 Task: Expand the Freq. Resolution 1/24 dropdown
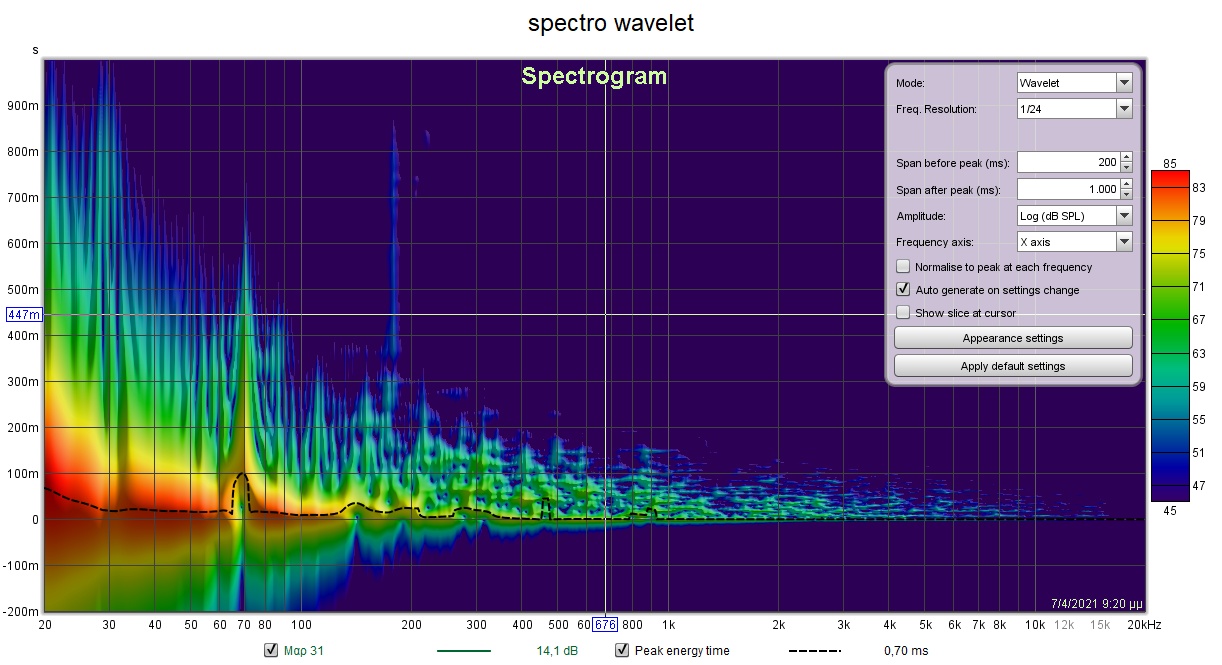point(1074,109)
